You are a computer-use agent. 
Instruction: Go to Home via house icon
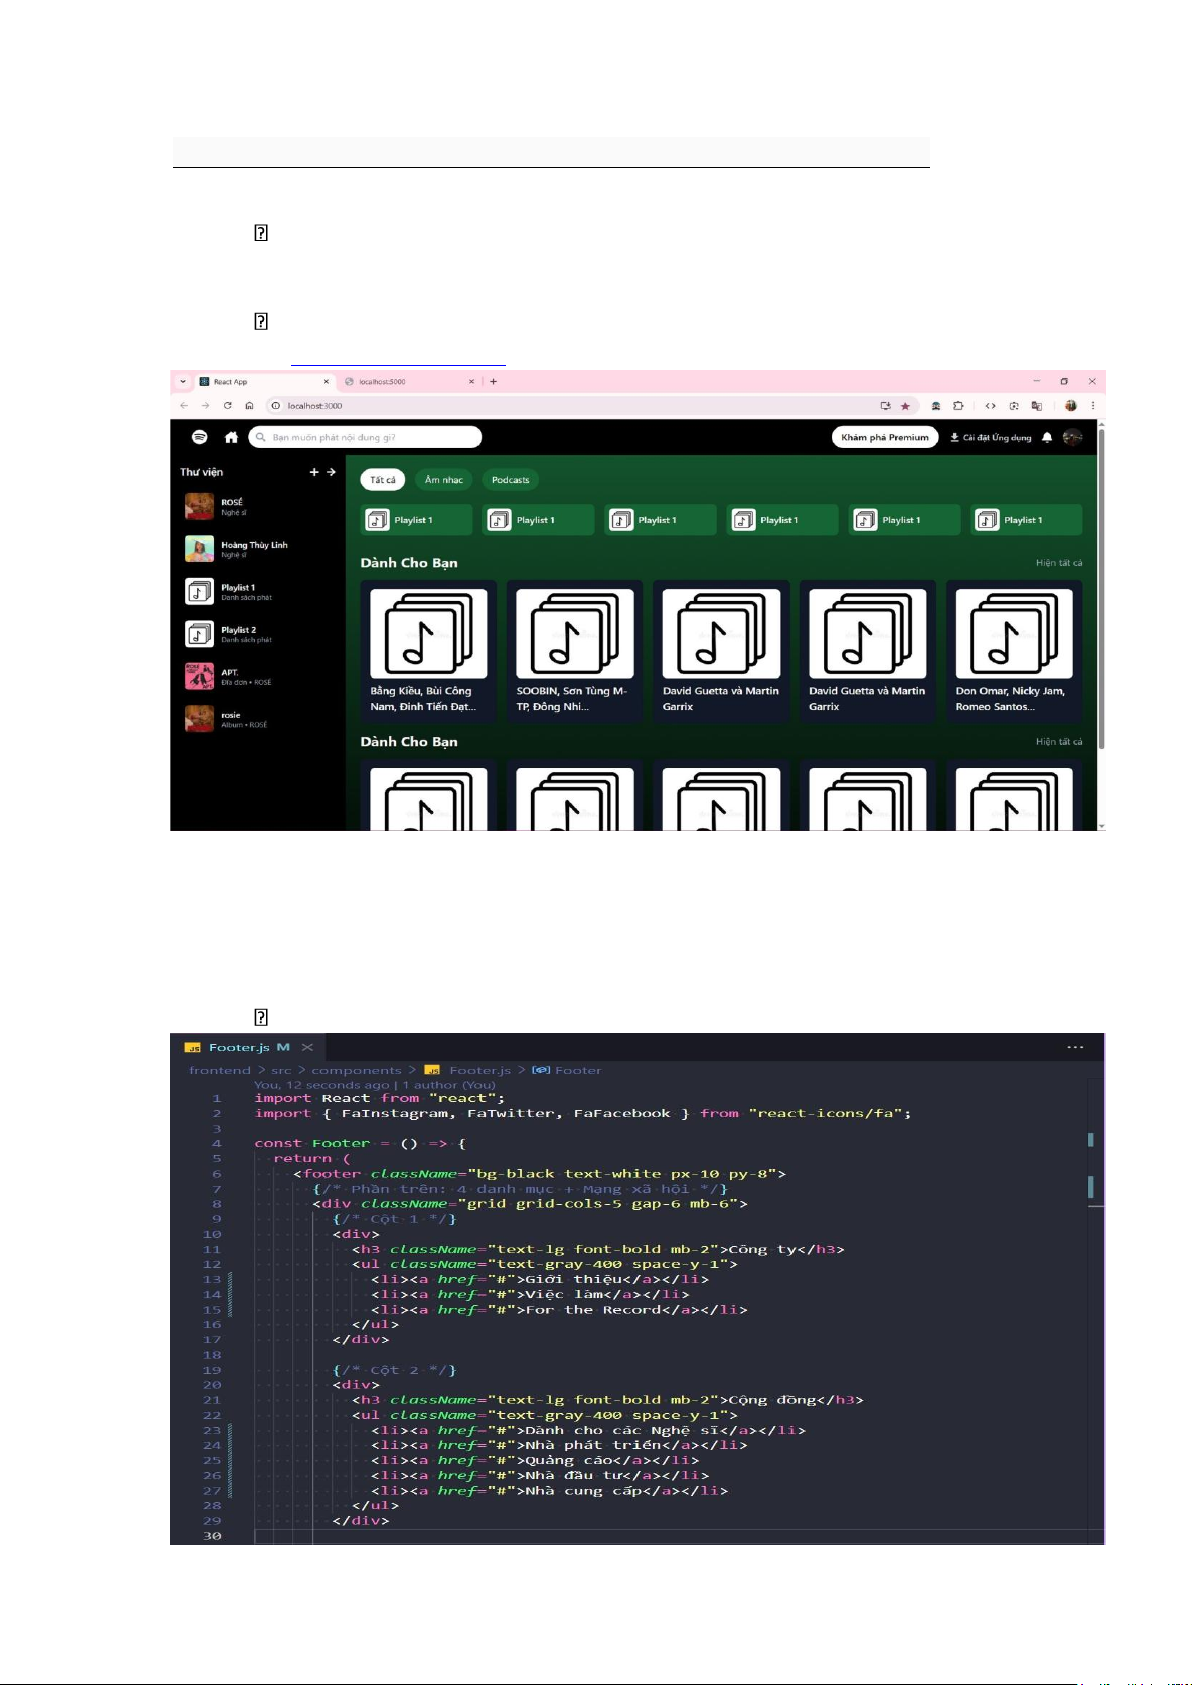pos(231,437)
